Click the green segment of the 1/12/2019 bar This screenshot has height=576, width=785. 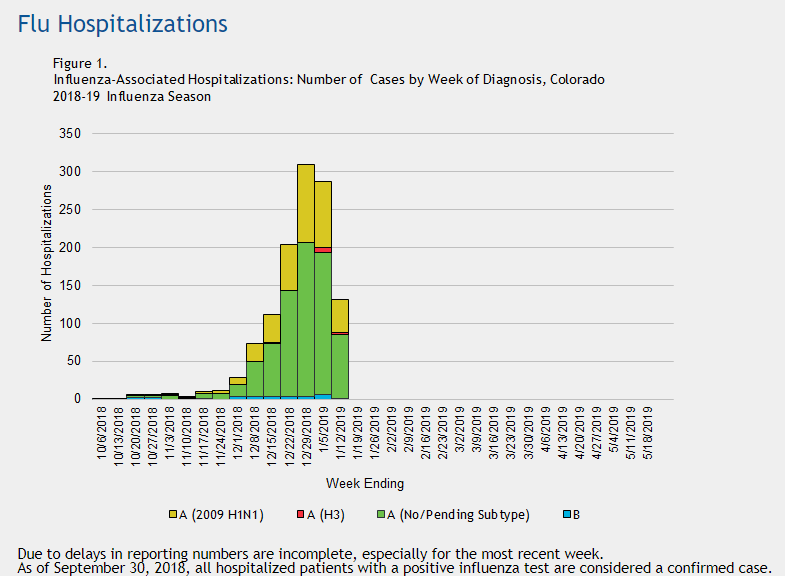340,365
